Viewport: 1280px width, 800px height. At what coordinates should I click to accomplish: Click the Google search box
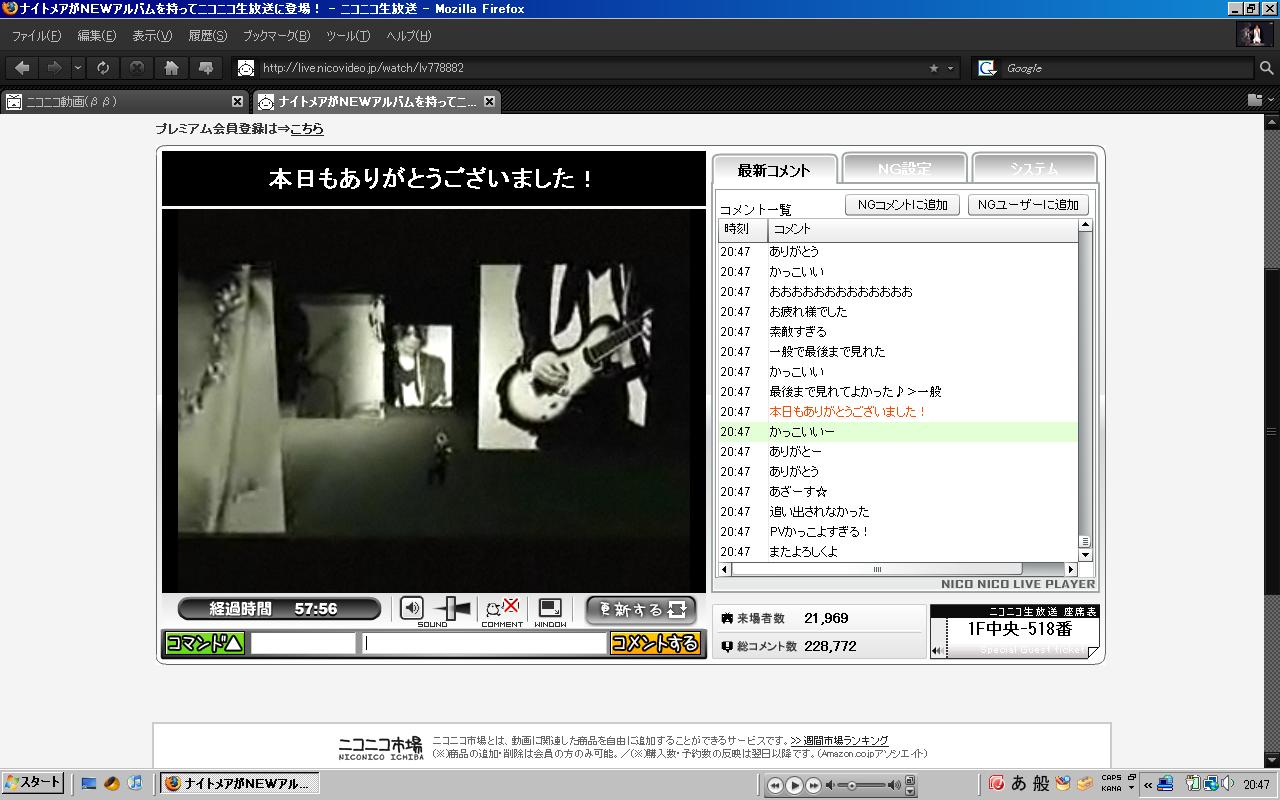(x=1128, y=68)
